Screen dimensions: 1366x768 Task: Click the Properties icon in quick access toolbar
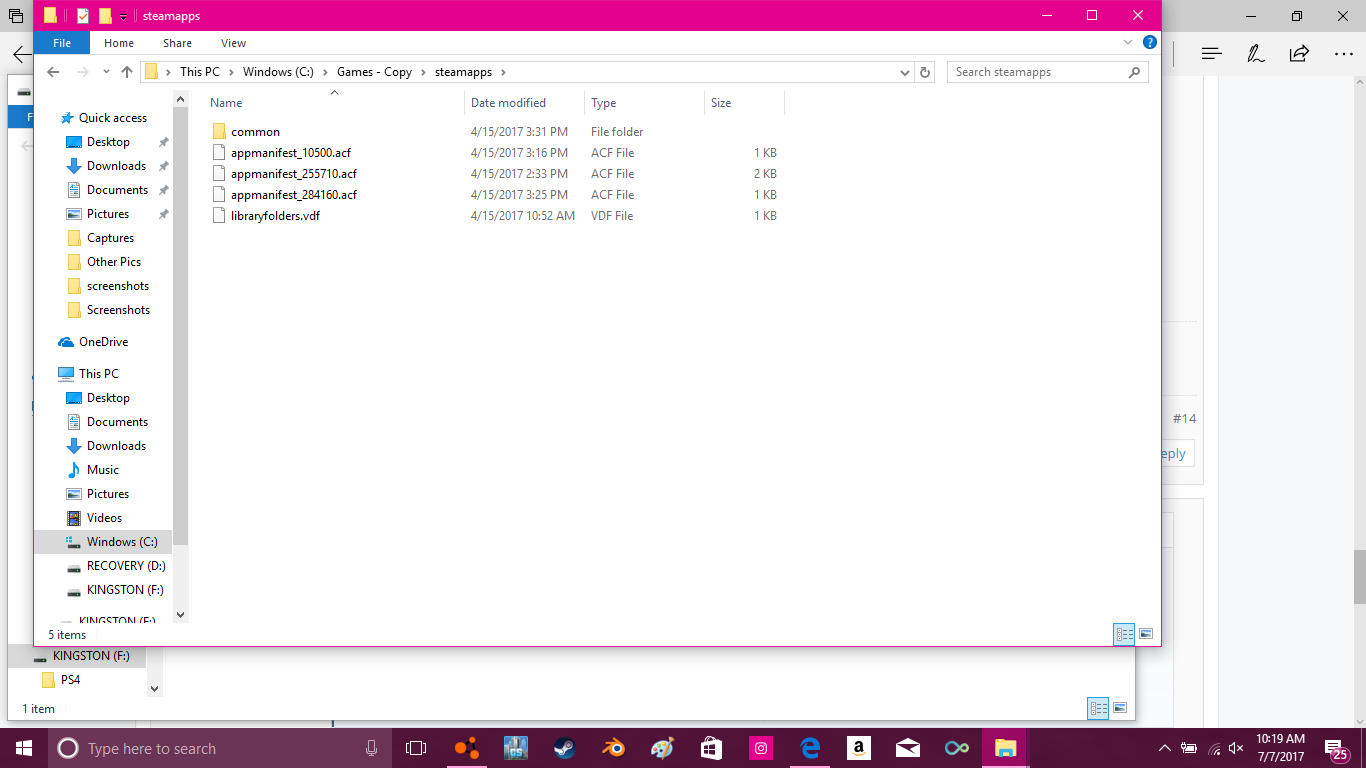pos(82,16)
